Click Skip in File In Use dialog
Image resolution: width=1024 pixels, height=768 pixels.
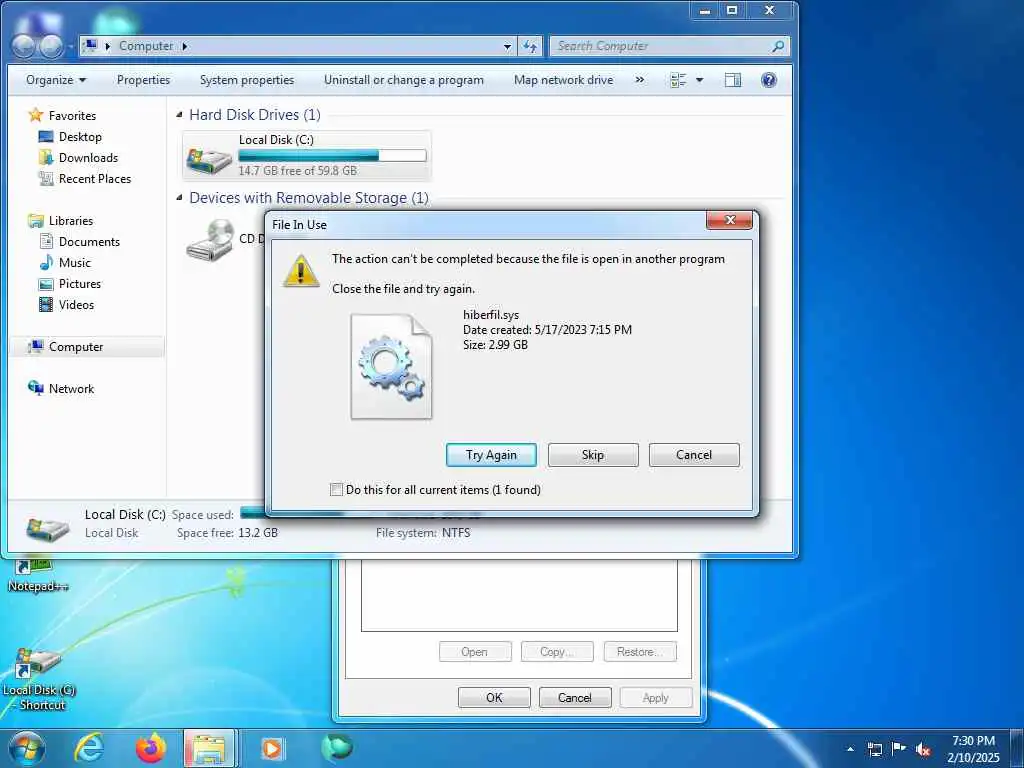click(x=593, y=455)
